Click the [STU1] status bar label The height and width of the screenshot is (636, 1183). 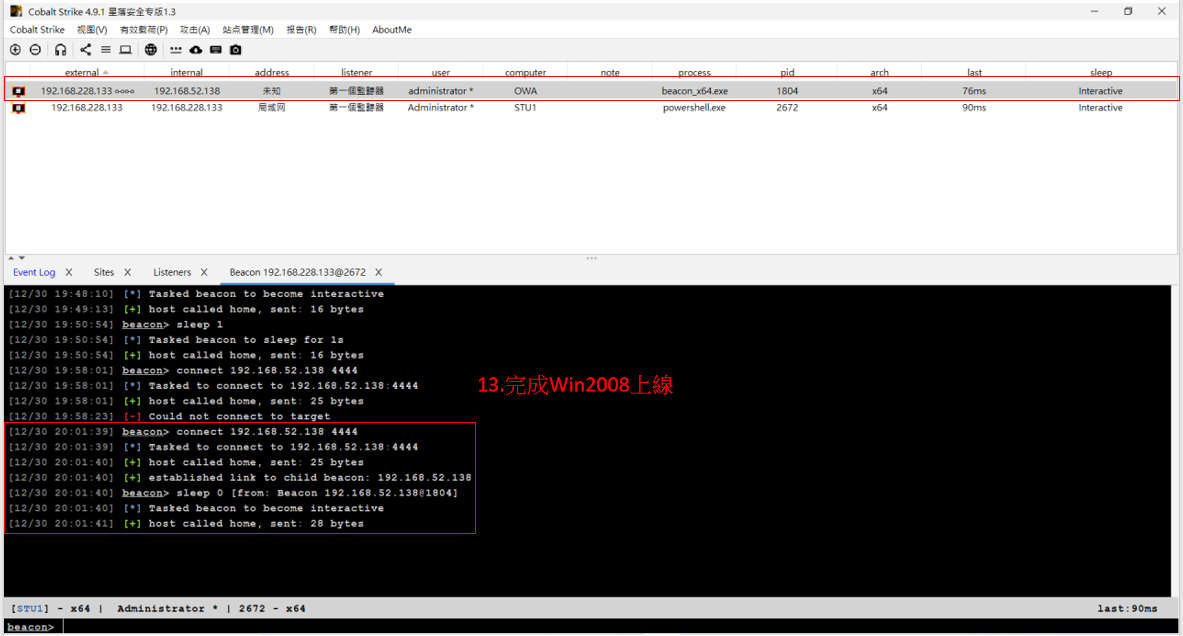[x=30, y=608]
